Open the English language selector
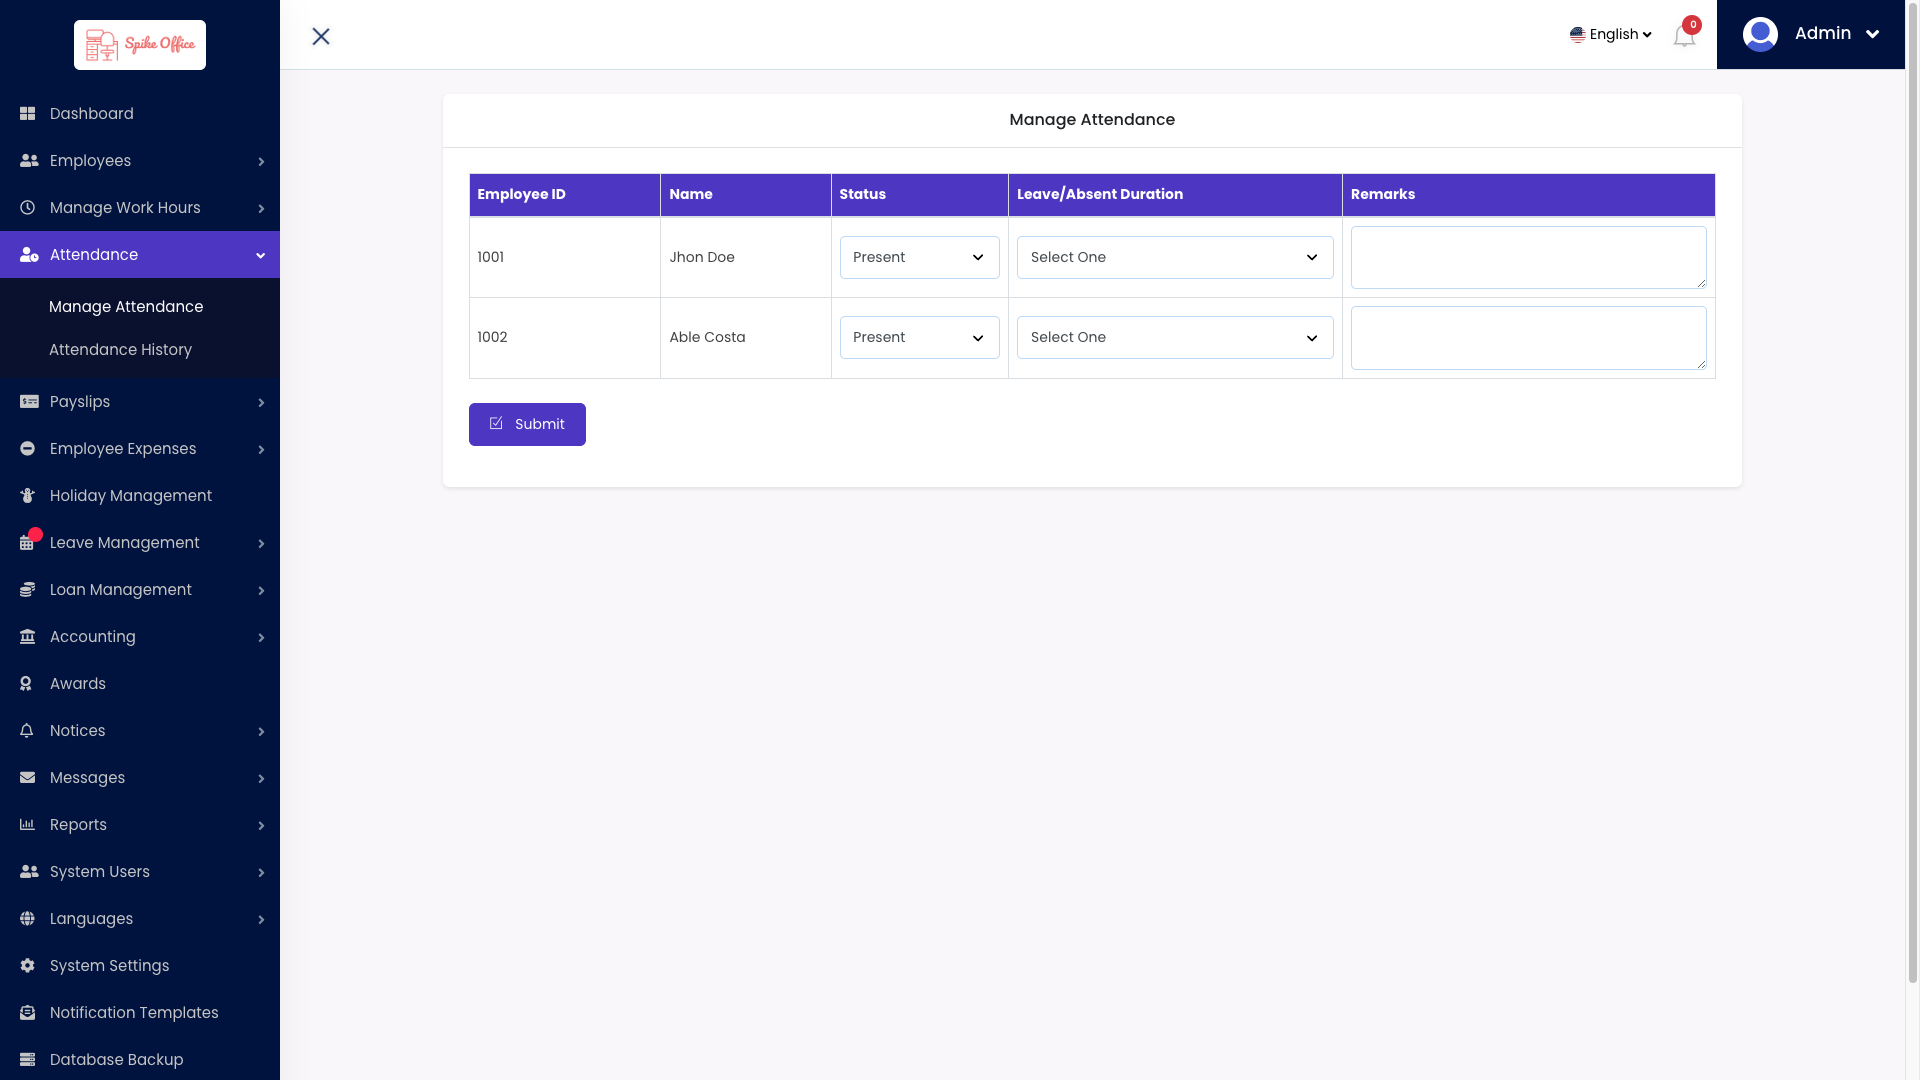 pyautogui.click(x=1610, y=33)
